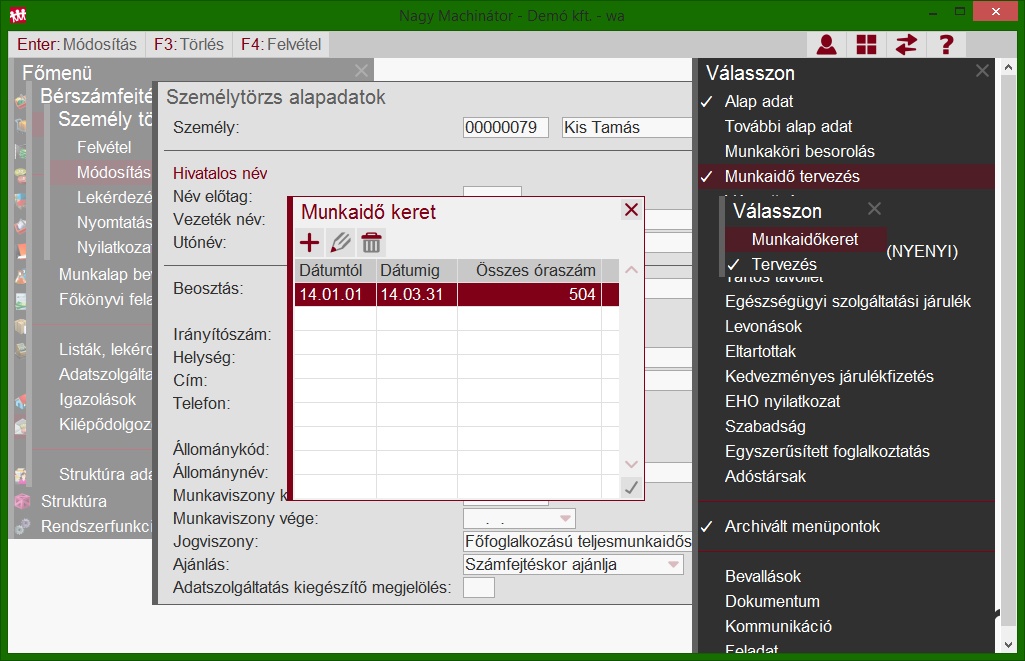
Task: Select the 14.03.31 date cell
Action: pyautogui.click(x=416, y=294)
